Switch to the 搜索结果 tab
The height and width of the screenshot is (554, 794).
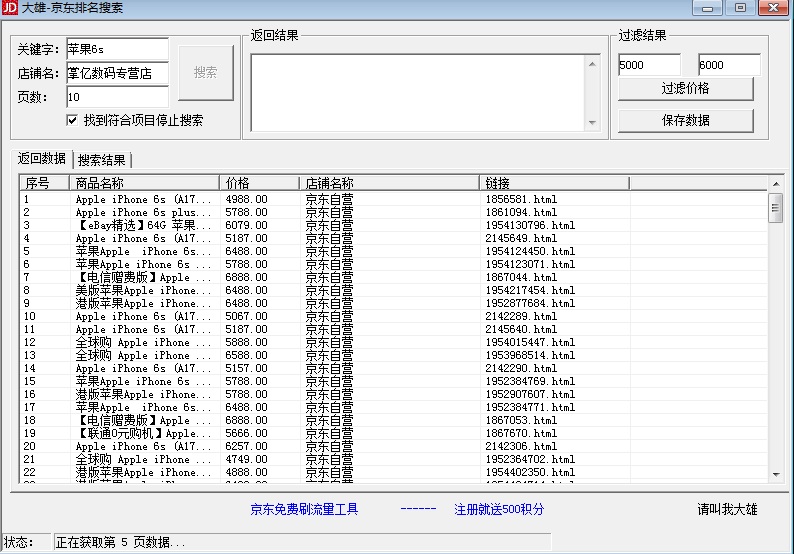click(102, 160)
